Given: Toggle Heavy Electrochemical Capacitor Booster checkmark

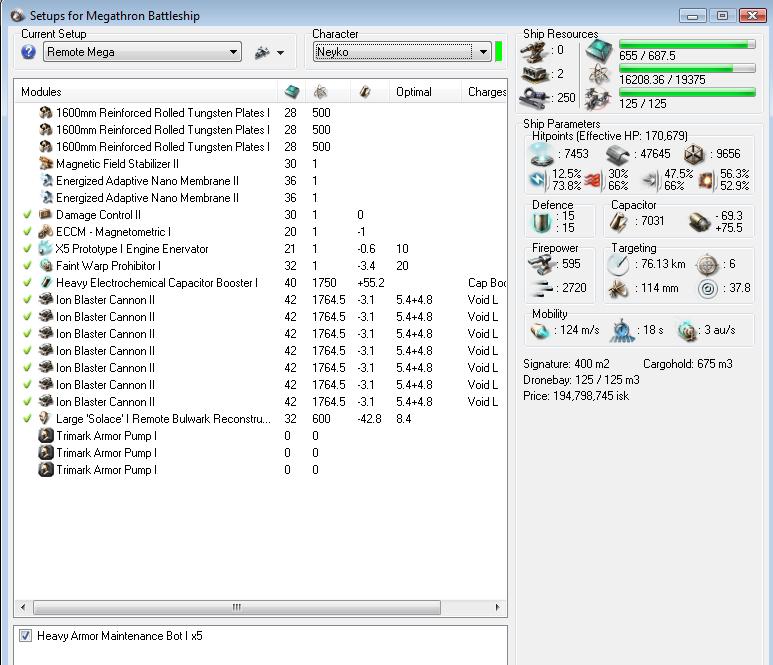Looking at the screenshot, I should tap(28, 282).
